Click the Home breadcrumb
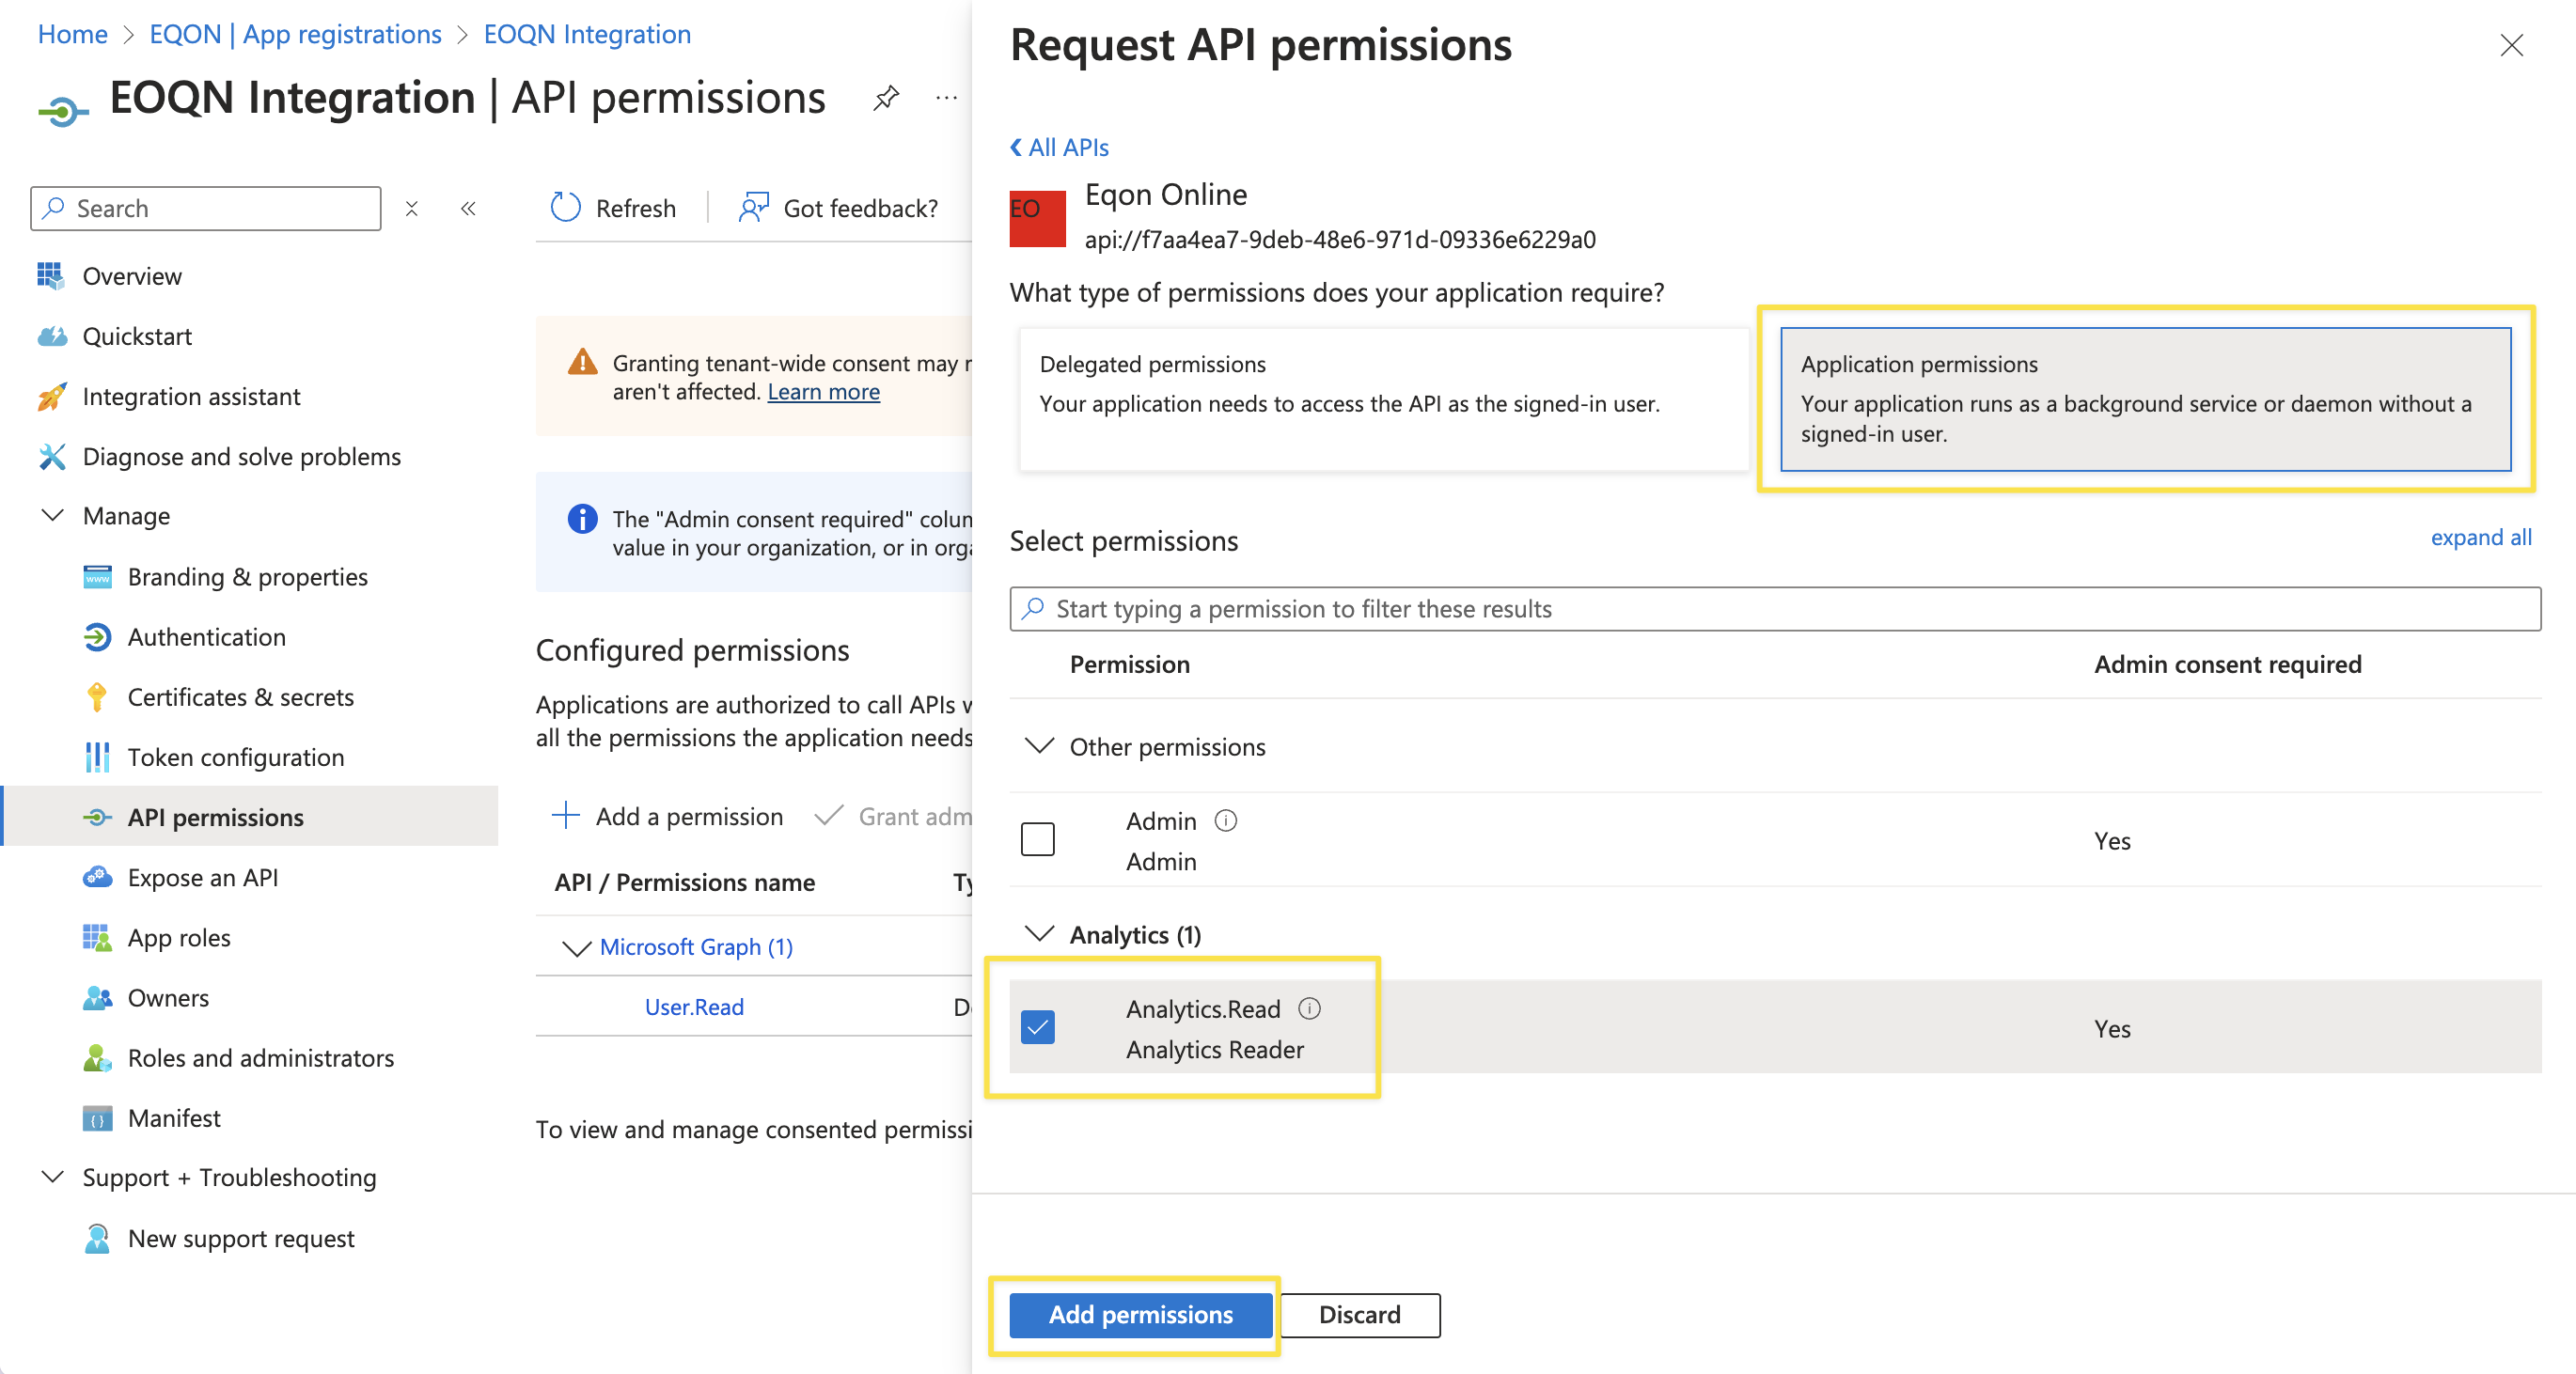 (x=72, y=34)
